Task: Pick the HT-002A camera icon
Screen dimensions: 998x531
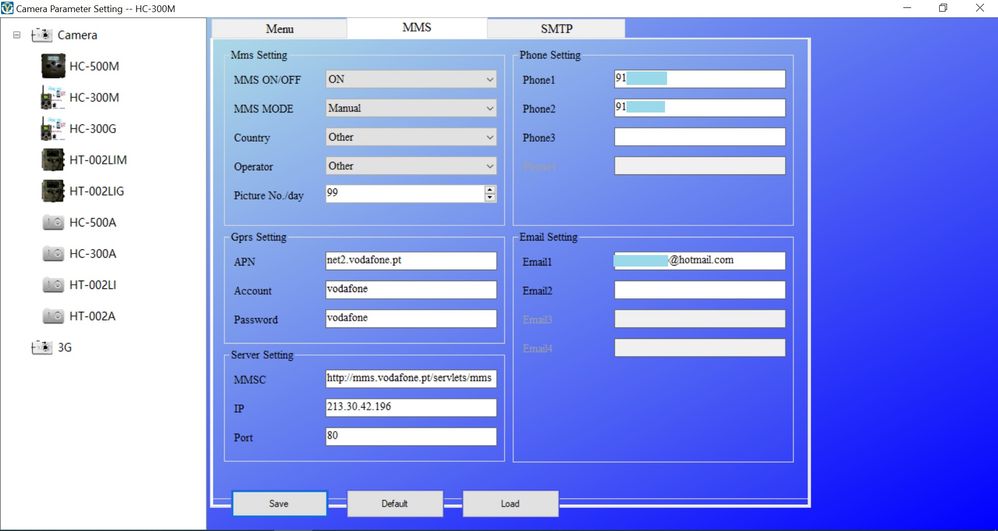Action: click(52, 316)
